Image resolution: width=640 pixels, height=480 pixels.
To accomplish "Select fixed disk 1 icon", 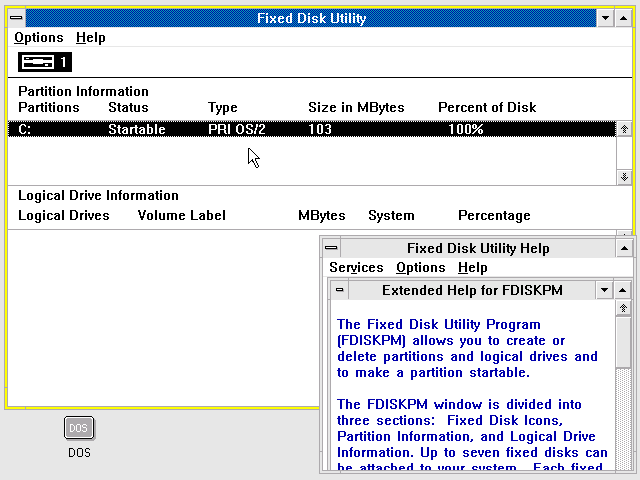I will [x=45, y=62].
